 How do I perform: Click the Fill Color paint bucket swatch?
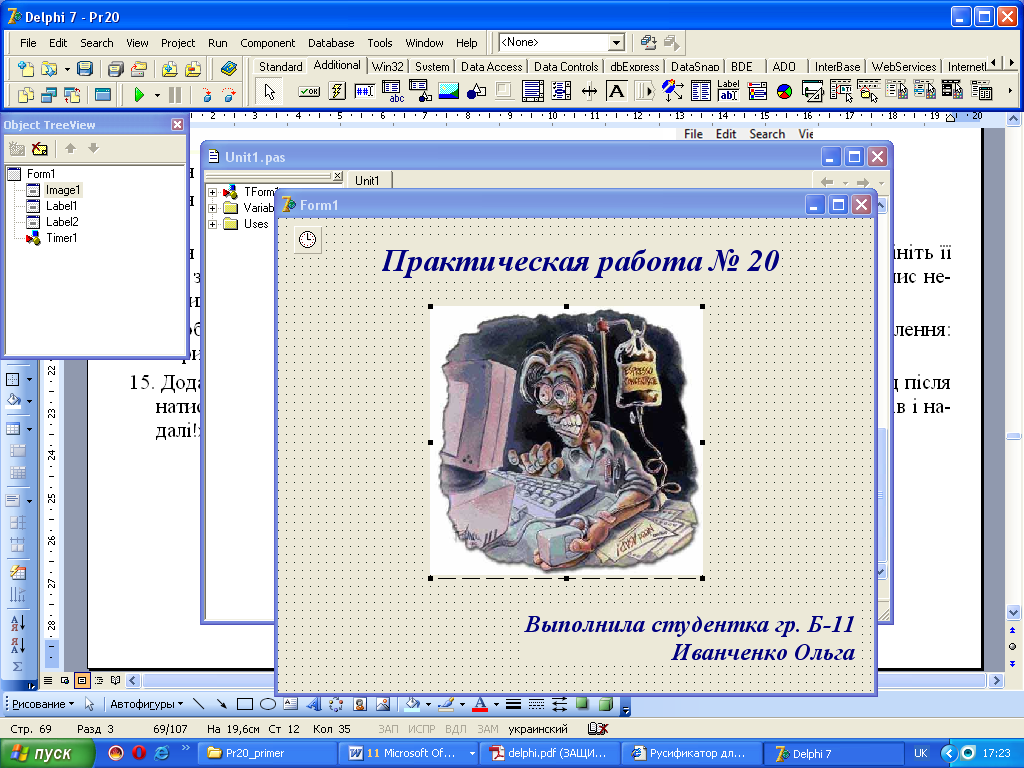click(x=413, y=704)
